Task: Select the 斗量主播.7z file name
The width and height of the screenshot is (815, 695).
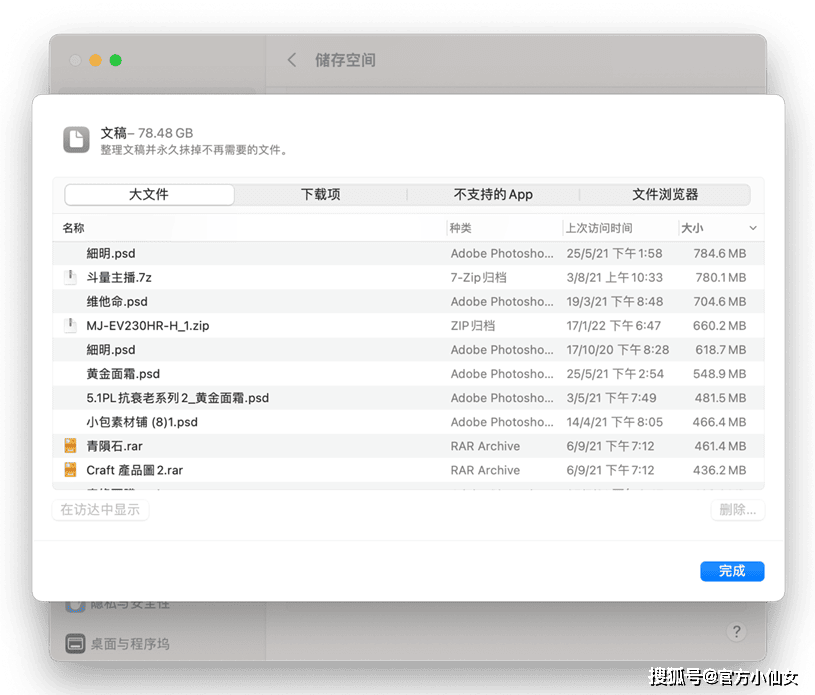Action: point(119,278)
